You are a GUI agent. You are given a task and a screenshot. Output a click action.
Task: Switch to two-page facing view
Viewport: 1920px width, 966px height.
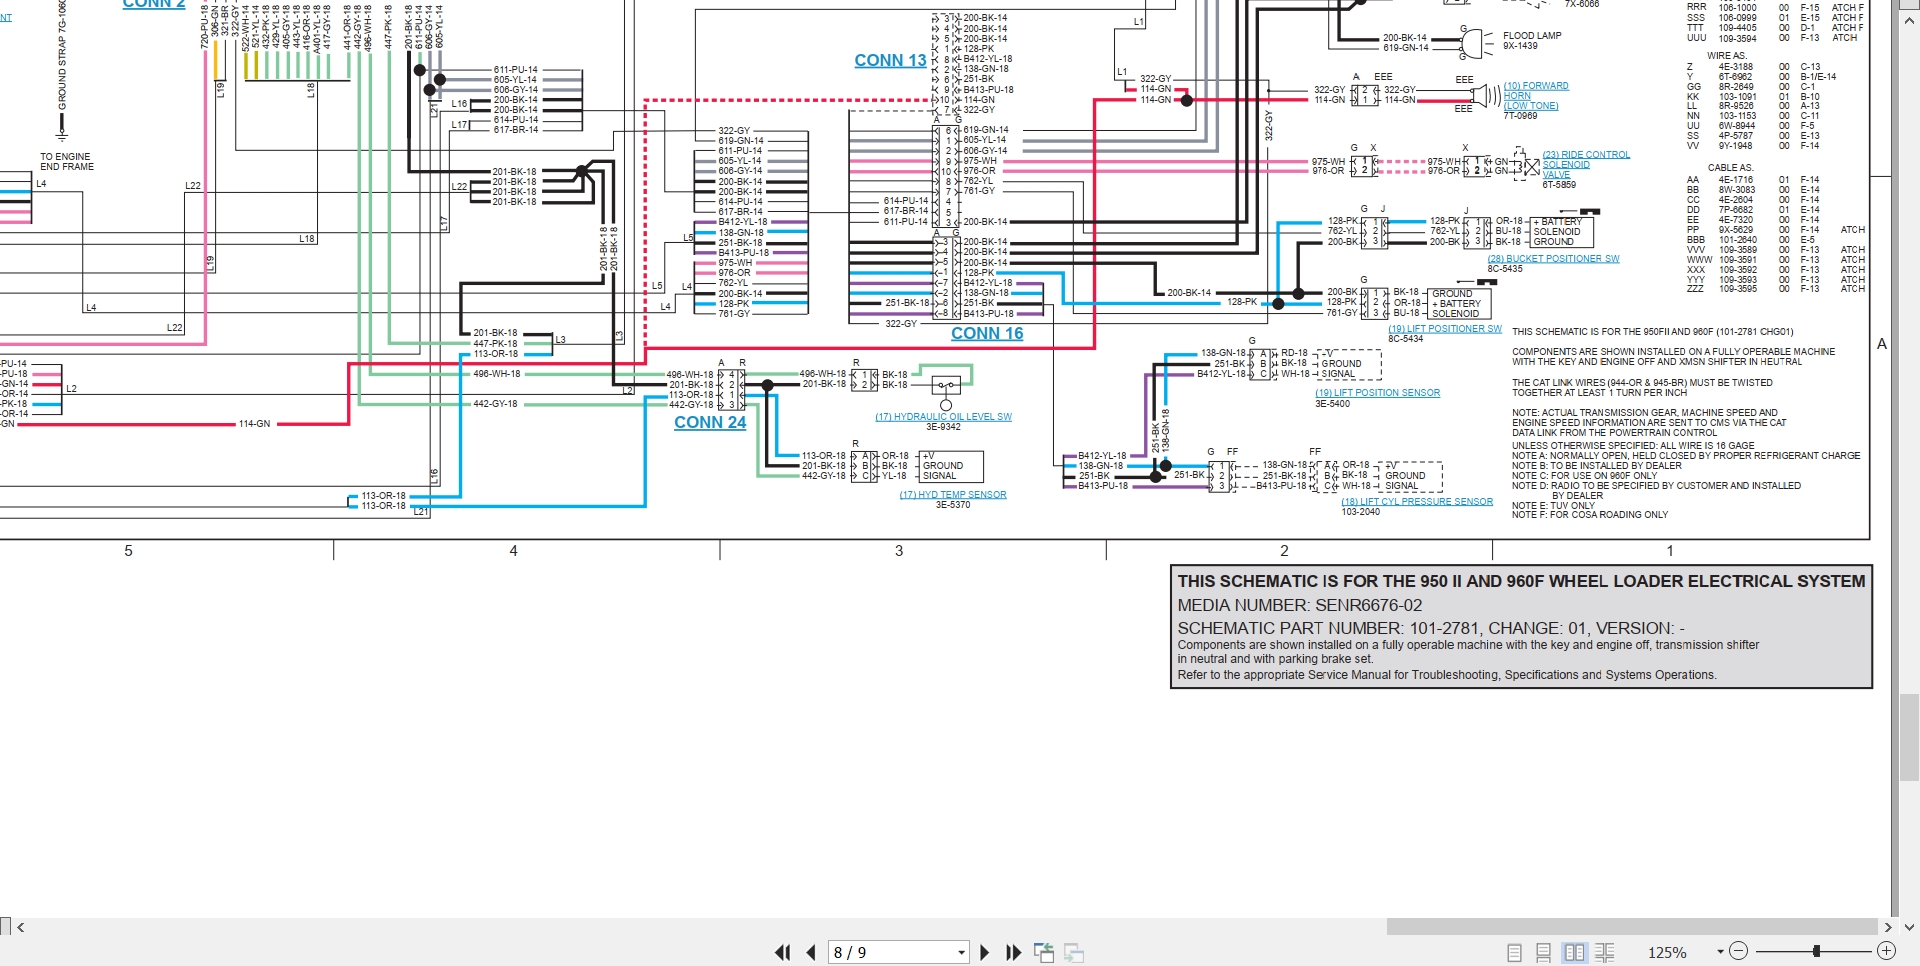[x=1574, y=953]
